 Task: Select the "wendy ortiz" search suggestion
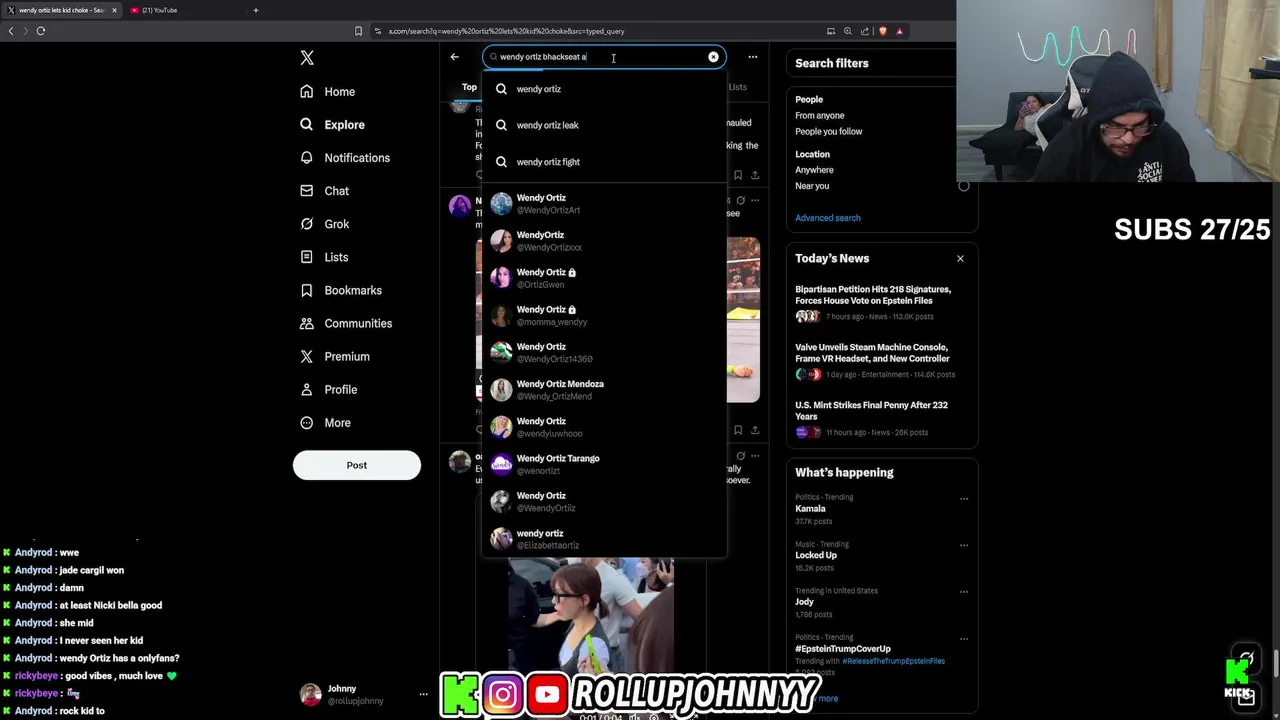(x=604, y=89)
